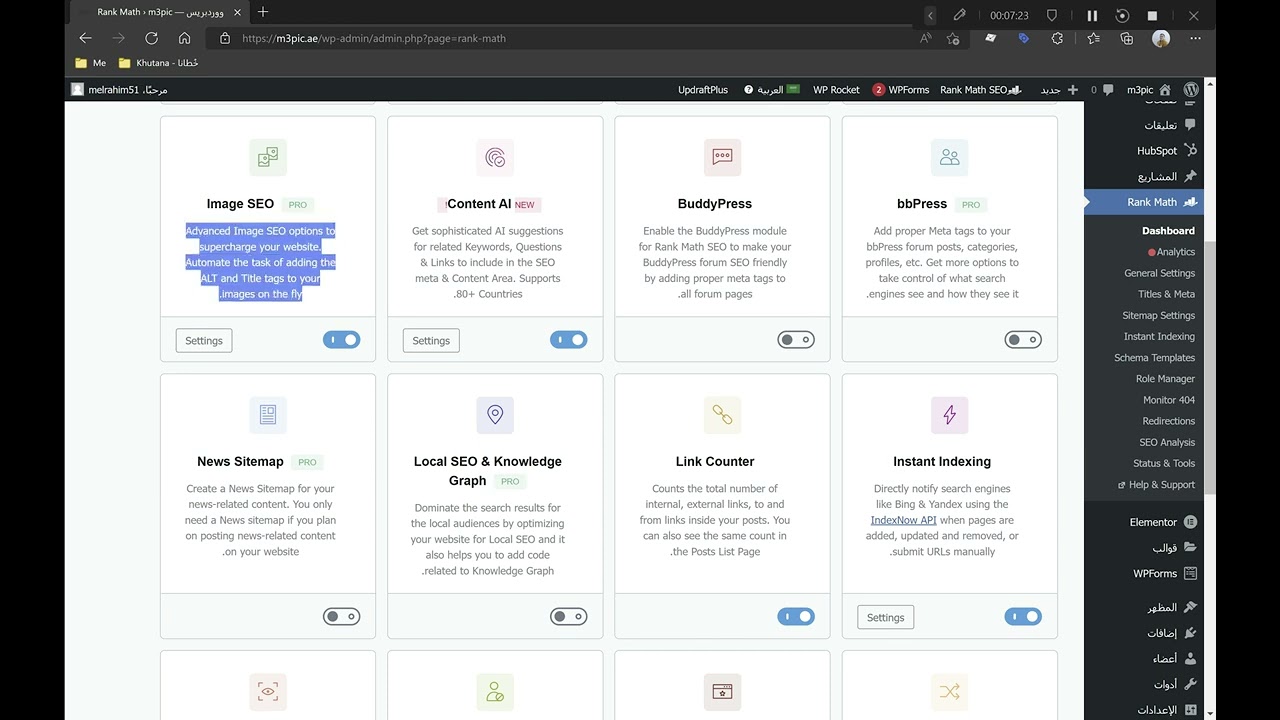Image resolution: width=1280 pixels, height=720 pixels.
Task: Enable the Local SEO & Knowledge Graph toggle
Action: click(568, 616)
